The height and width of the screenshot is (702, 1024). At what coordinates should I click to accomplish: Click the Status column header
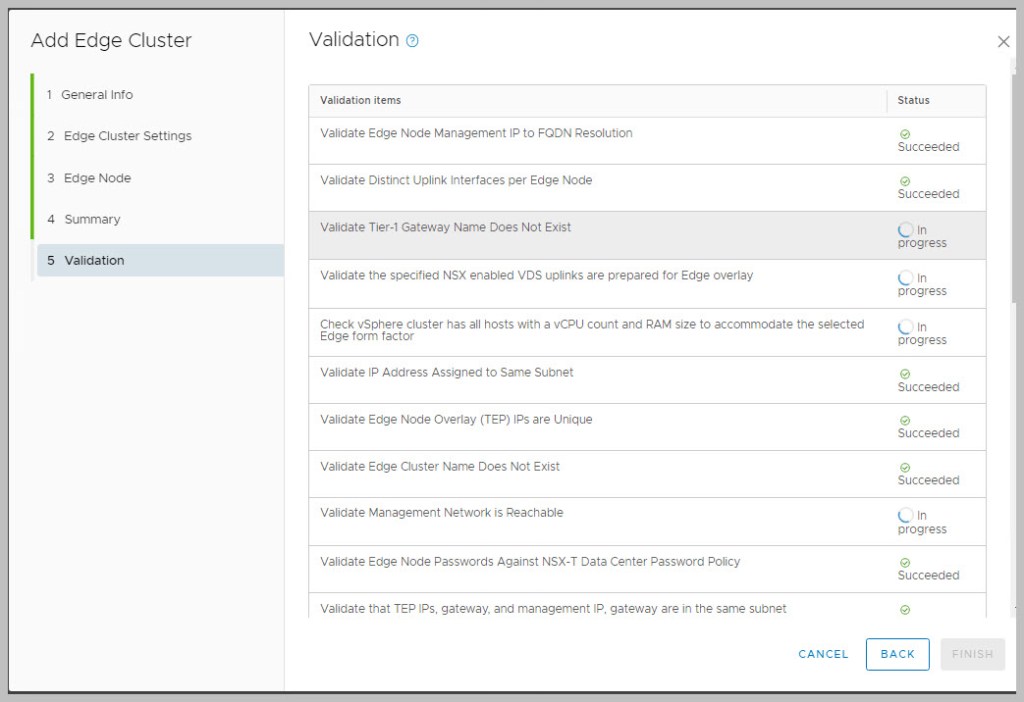coord(913,100)
